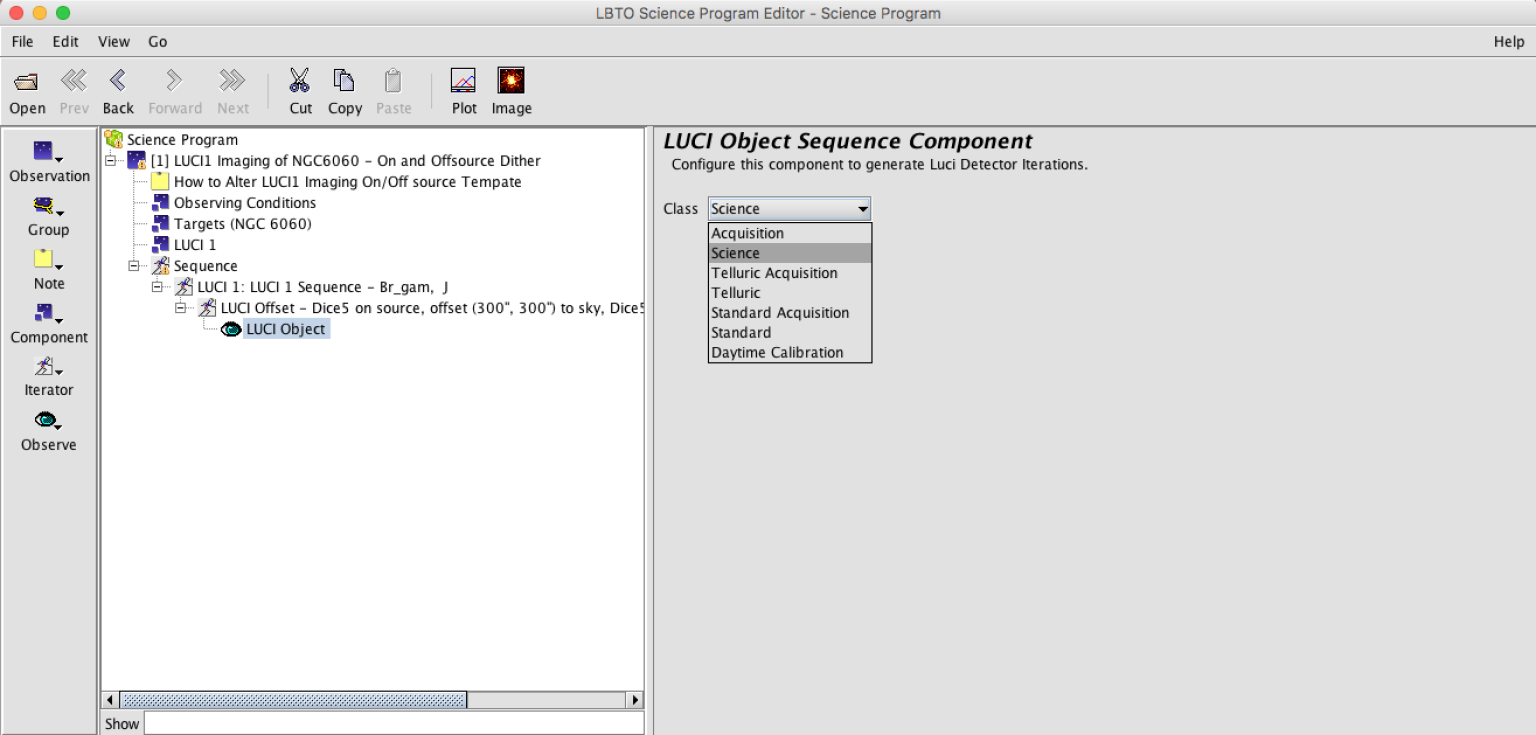Select the LUCI 1 tree row
1536x735 pixels.
(x=195, y=245)
